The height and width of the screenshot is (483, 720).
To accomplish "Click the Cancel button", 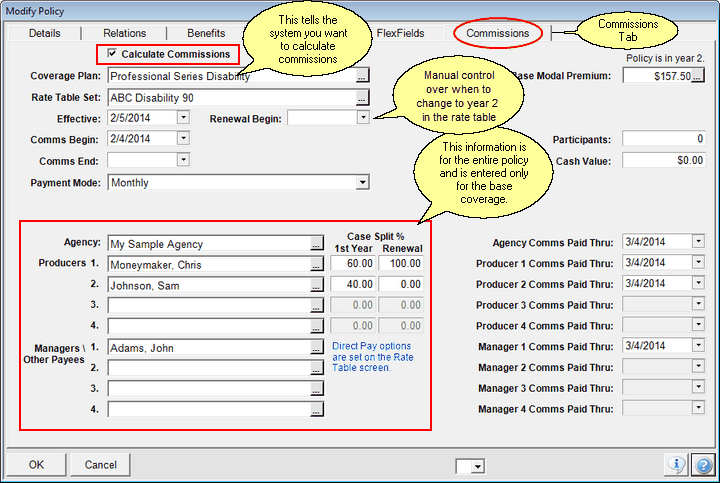I will (100, 465).
